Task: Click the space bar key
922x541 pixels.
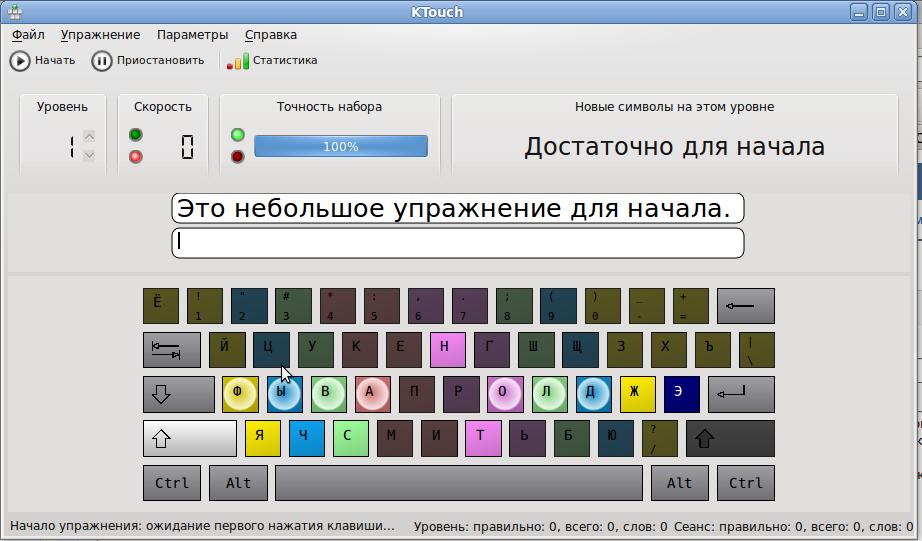Action: pyautogui.click(x=459, y=483)
